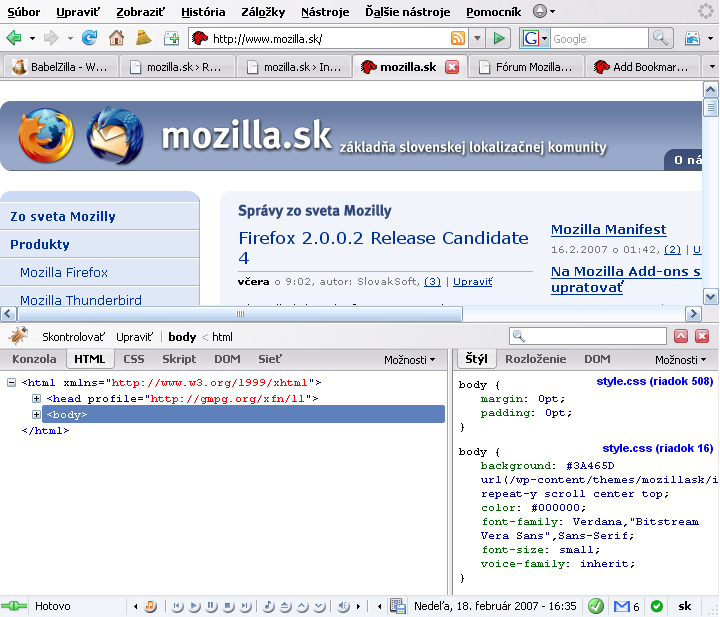
Task: Expand the body element node
Action: coord(36,415)
